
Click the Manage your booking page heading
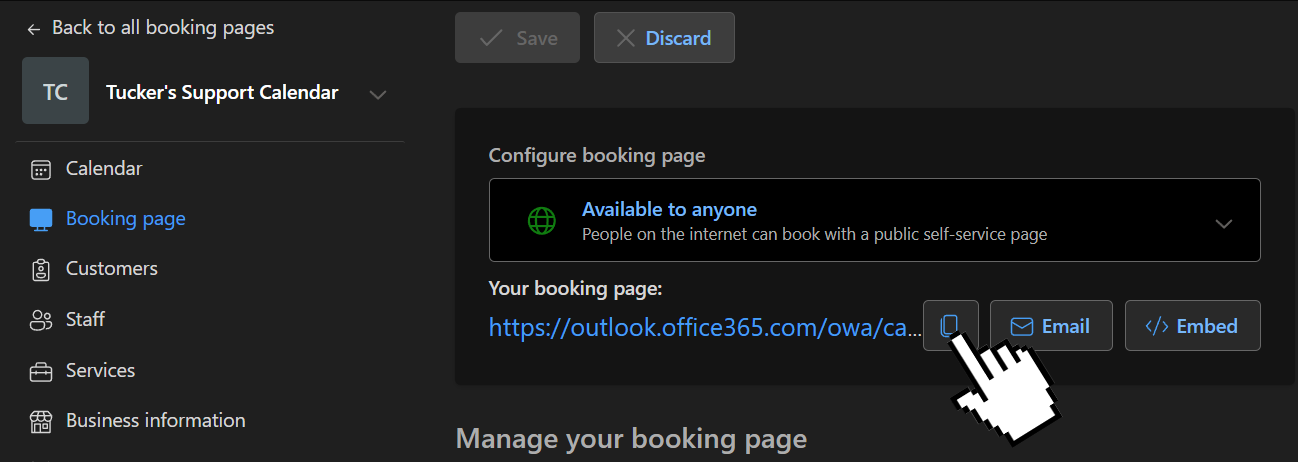pyautogui.click(x=631, y=439)
